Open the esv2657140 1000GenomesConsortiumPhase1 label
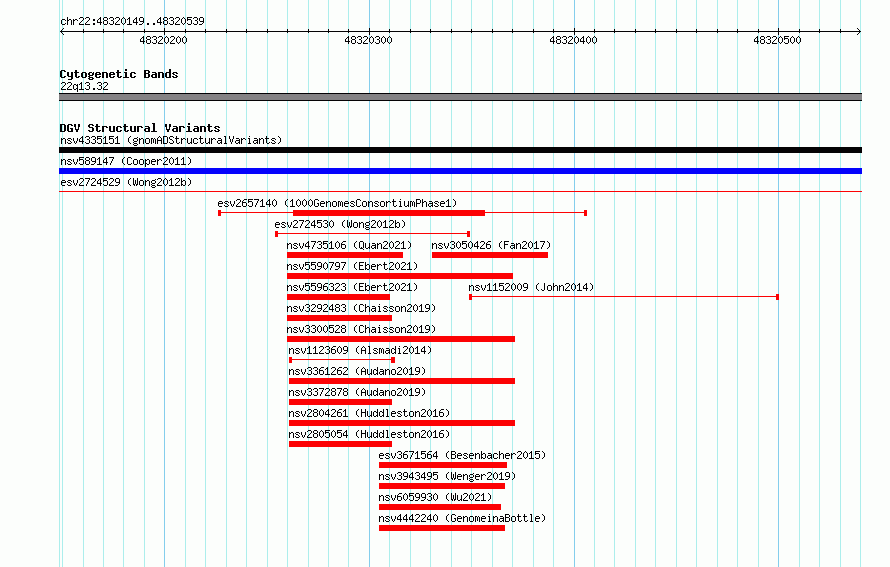 [x=337, y=203]
